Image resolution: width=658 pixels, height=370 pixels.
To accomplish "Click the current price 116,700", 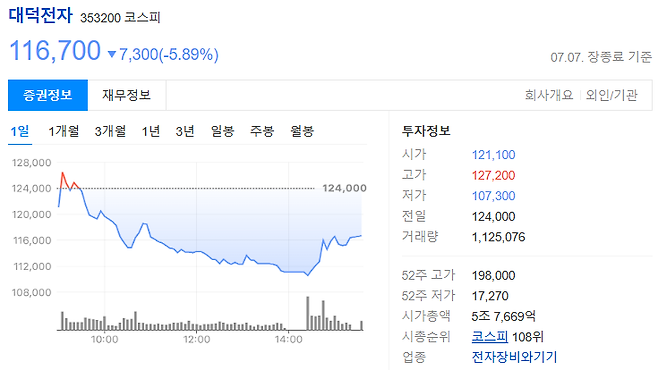I will coord(55,51).
